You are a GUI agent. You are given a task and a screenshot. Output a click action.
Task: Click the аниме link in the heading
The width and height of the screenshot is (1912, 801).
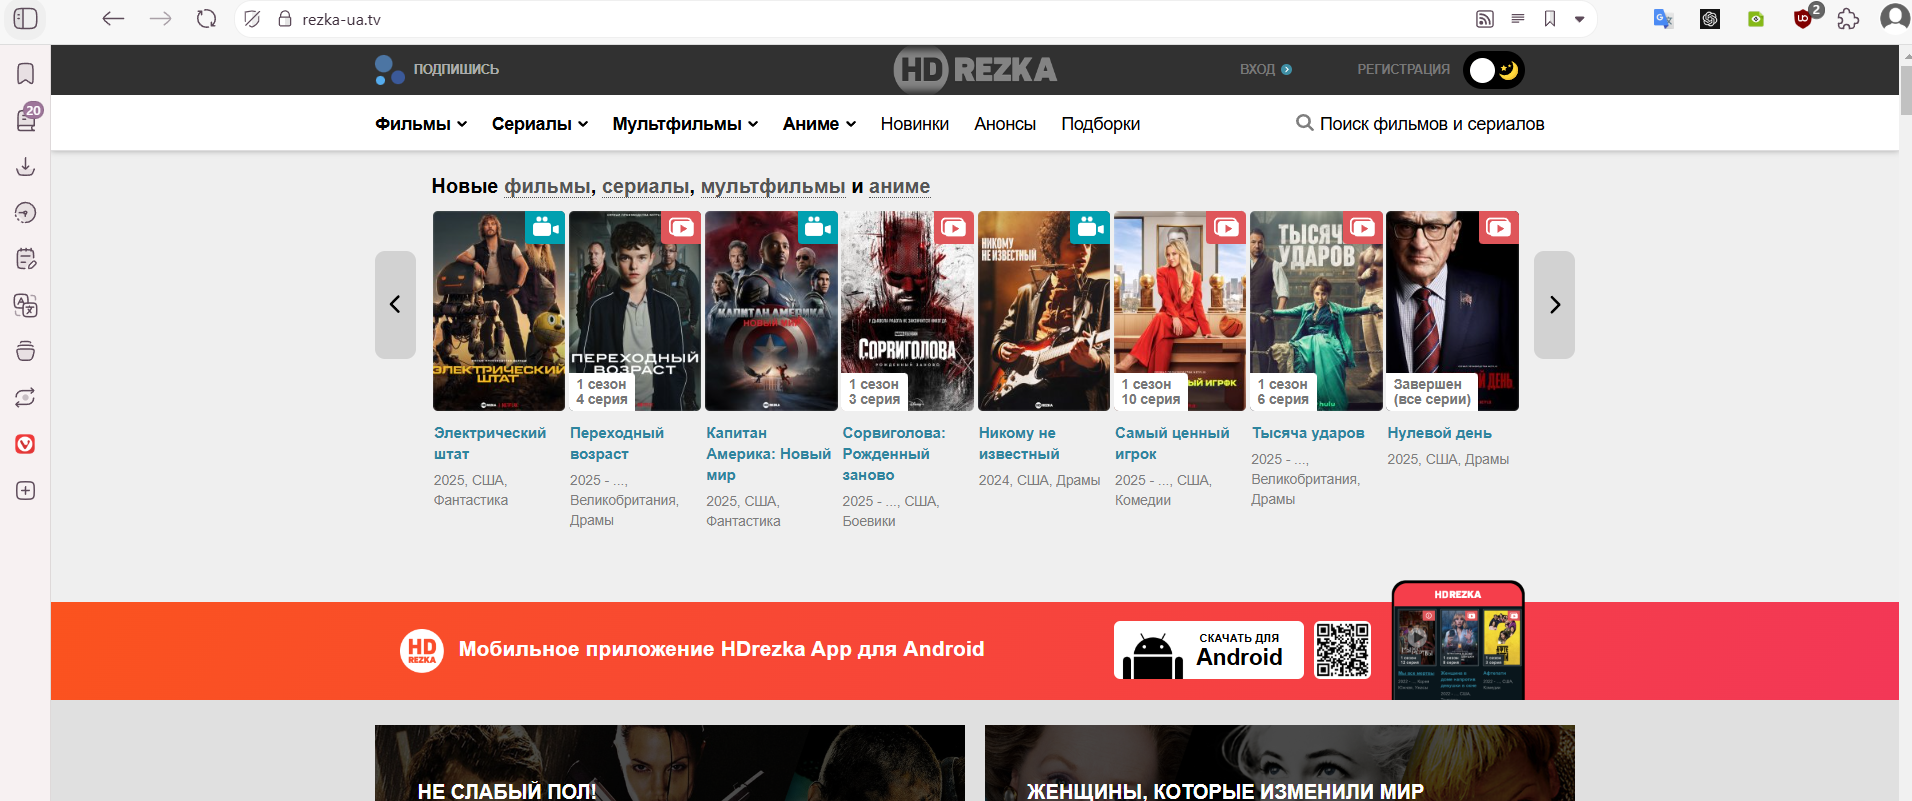click(x=899, y=186)
